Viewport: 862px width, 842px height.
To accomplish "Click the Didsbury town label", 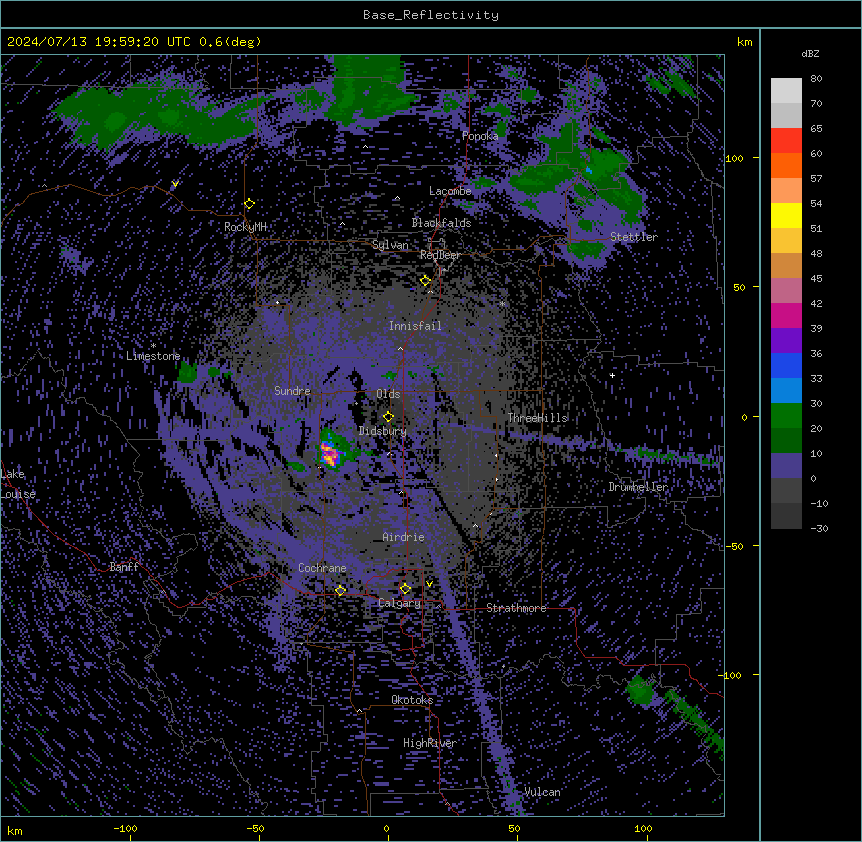I will tap(383, 431).
